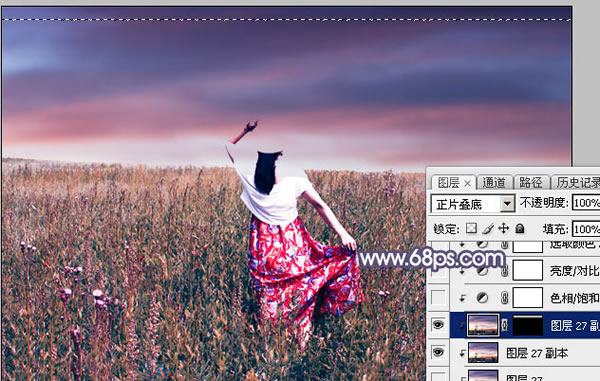600x381 pixels.
Task: Close the 图层 layers tab
Action: click(467, 184)
